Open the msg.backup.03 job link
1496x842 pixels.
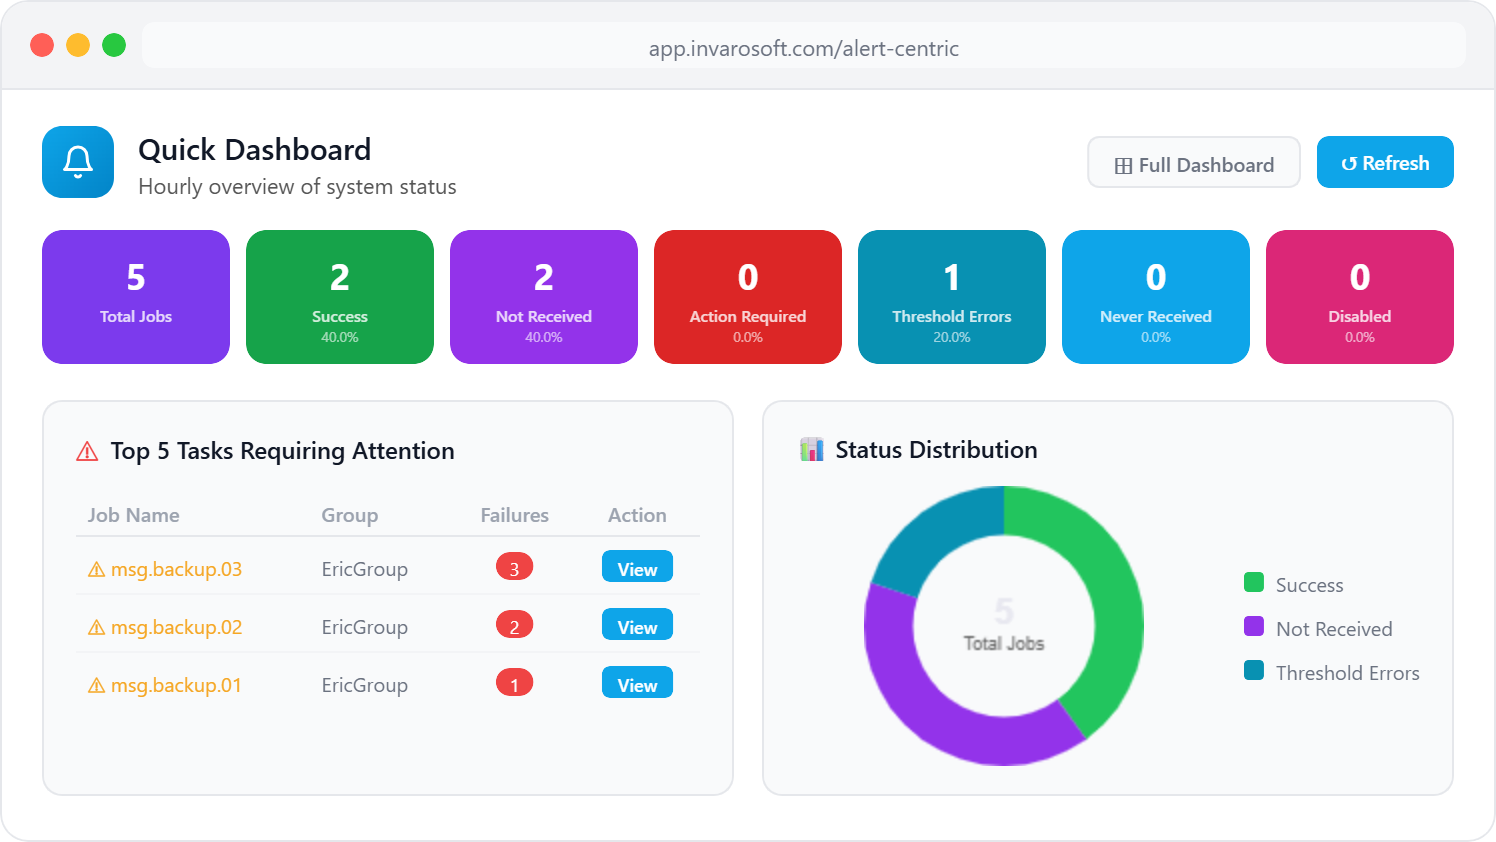pos(176,569)
